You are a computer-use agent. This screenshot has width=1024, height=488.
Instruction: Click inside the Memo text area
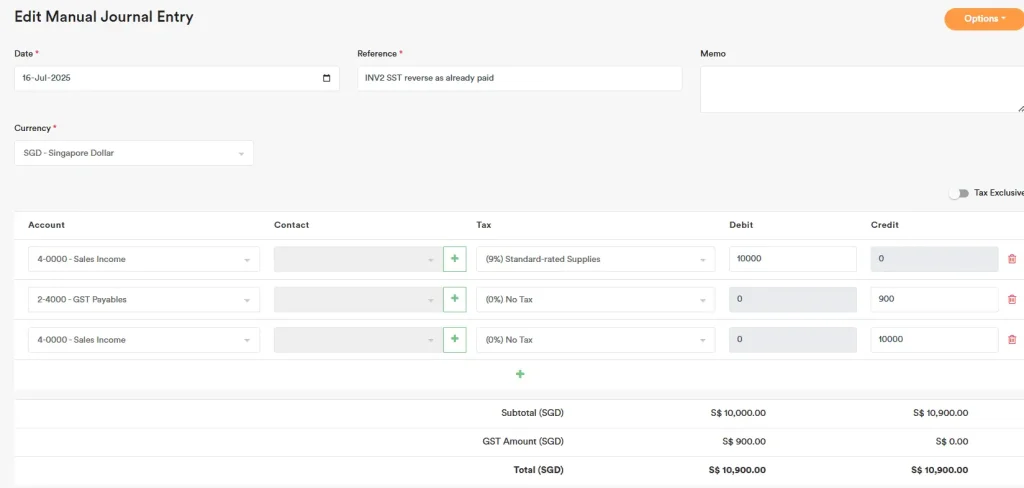860,89
